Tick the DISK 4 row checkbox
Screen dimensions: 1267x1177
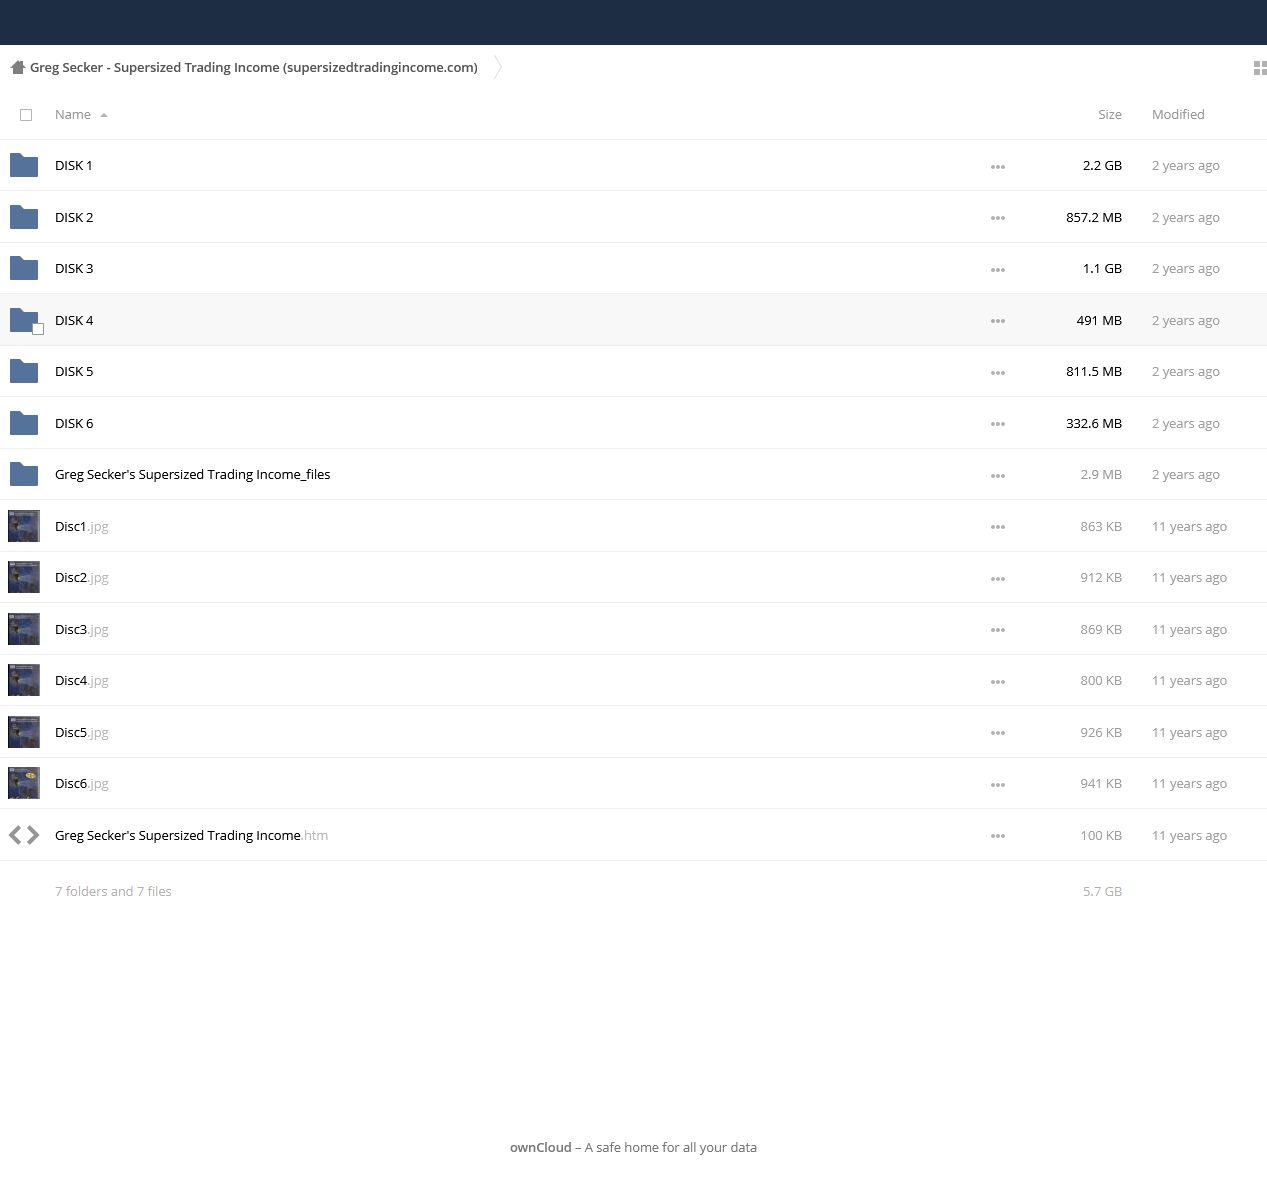38,329
